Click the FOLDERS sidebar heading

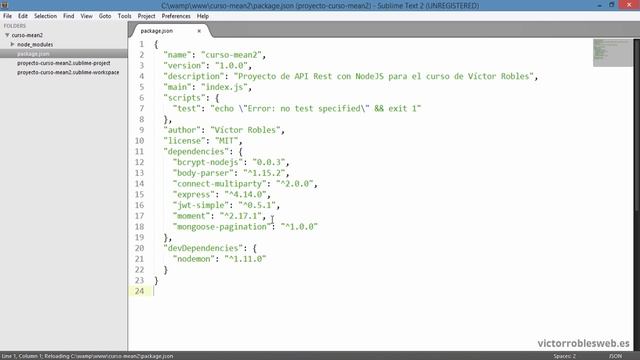click(x=15, y=26)
